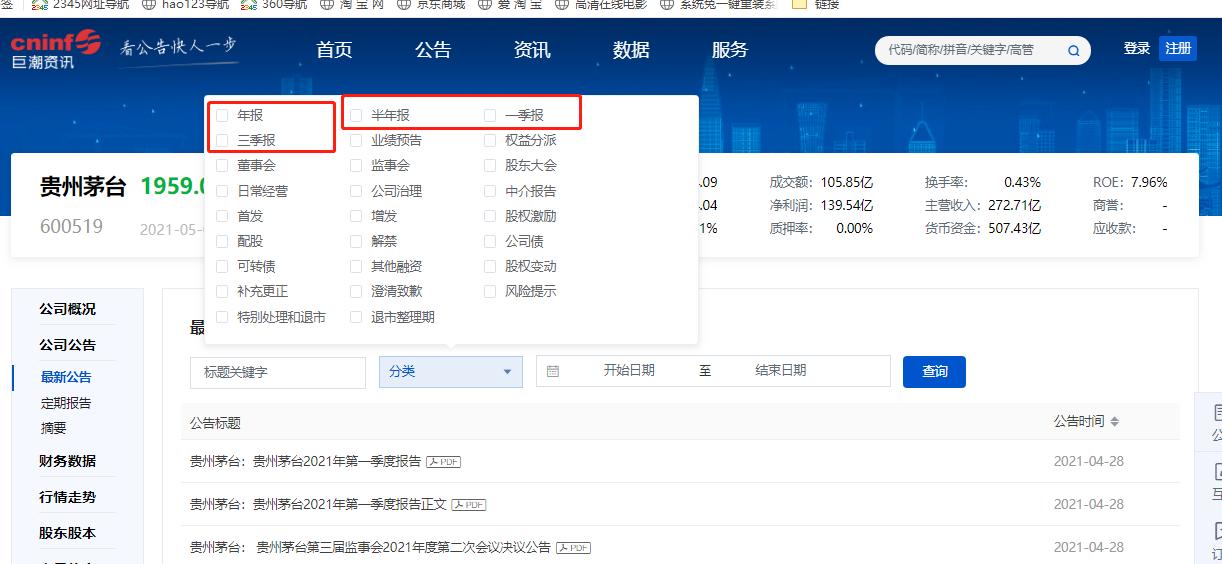Tick the 公司治理 checkbox

356,191
